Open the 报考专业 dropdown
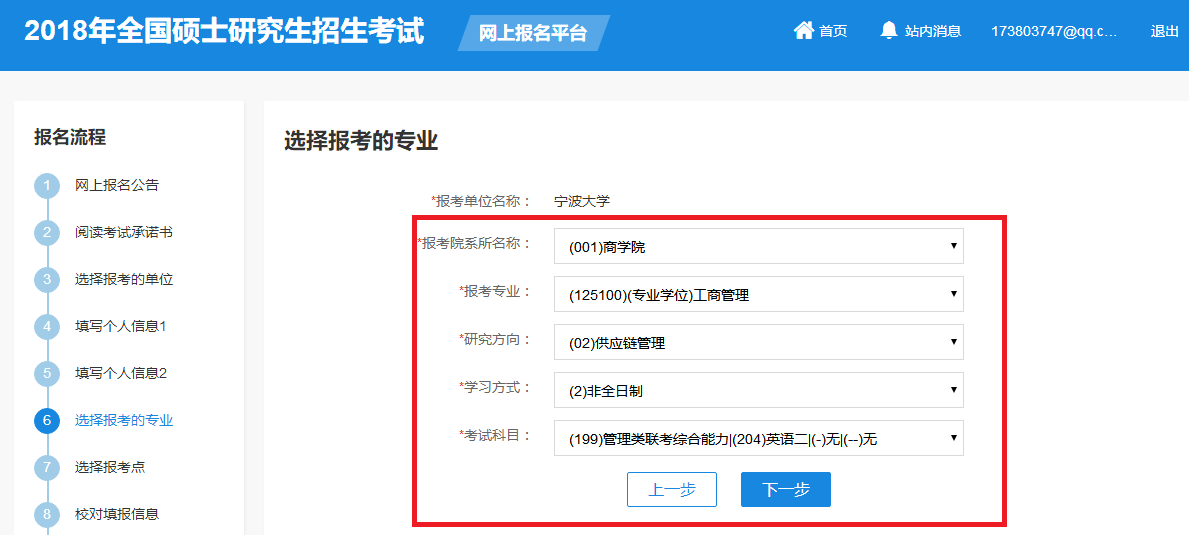 [x=758, y=294]
